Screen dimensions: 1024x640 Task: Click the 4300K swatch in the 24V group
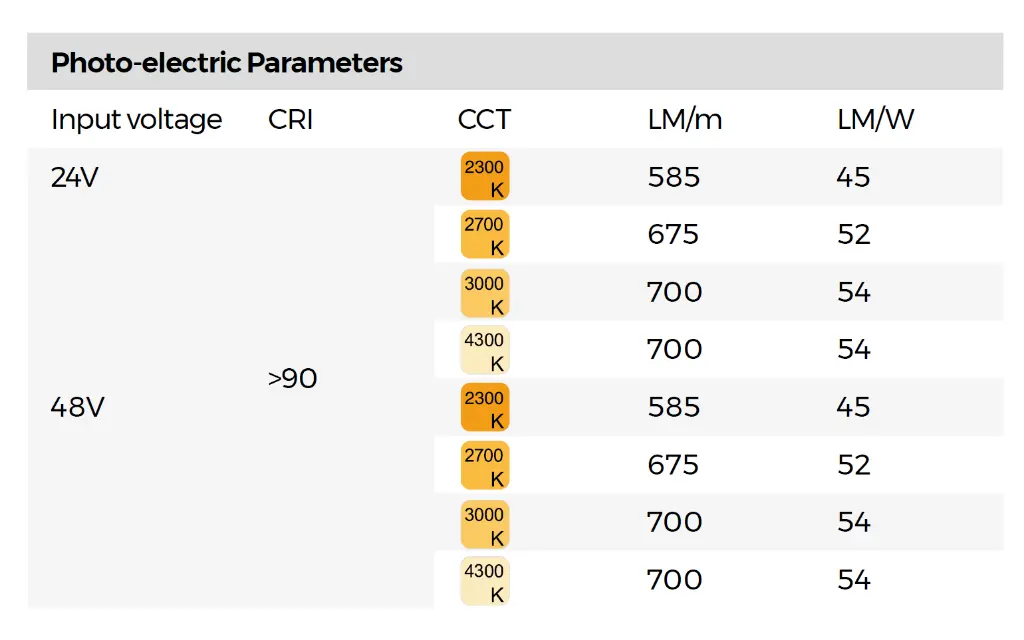485,350
